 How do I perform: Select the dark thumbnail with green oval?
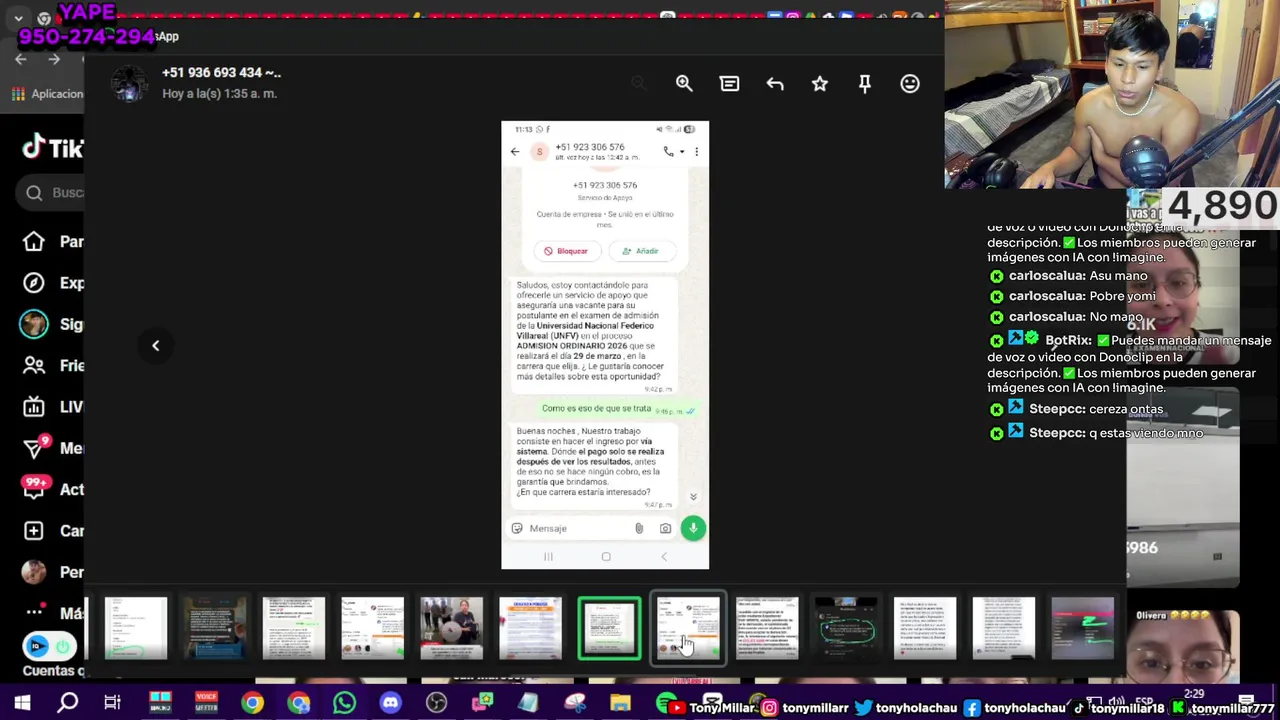tap(846, 628)
